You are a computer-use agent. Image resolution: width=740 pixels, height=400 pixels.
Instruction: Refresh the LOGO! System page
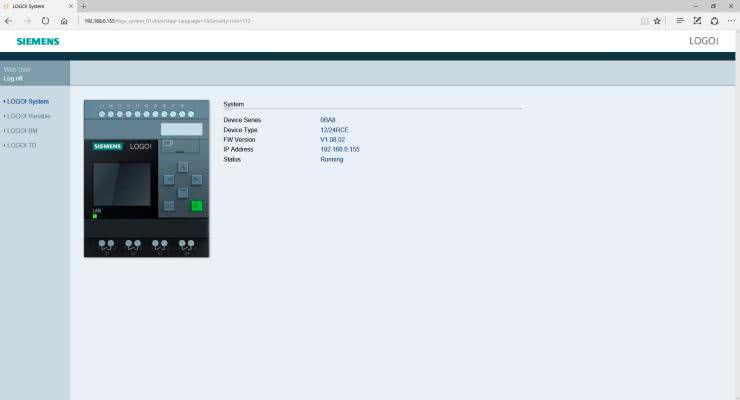(x=46, y=20)
